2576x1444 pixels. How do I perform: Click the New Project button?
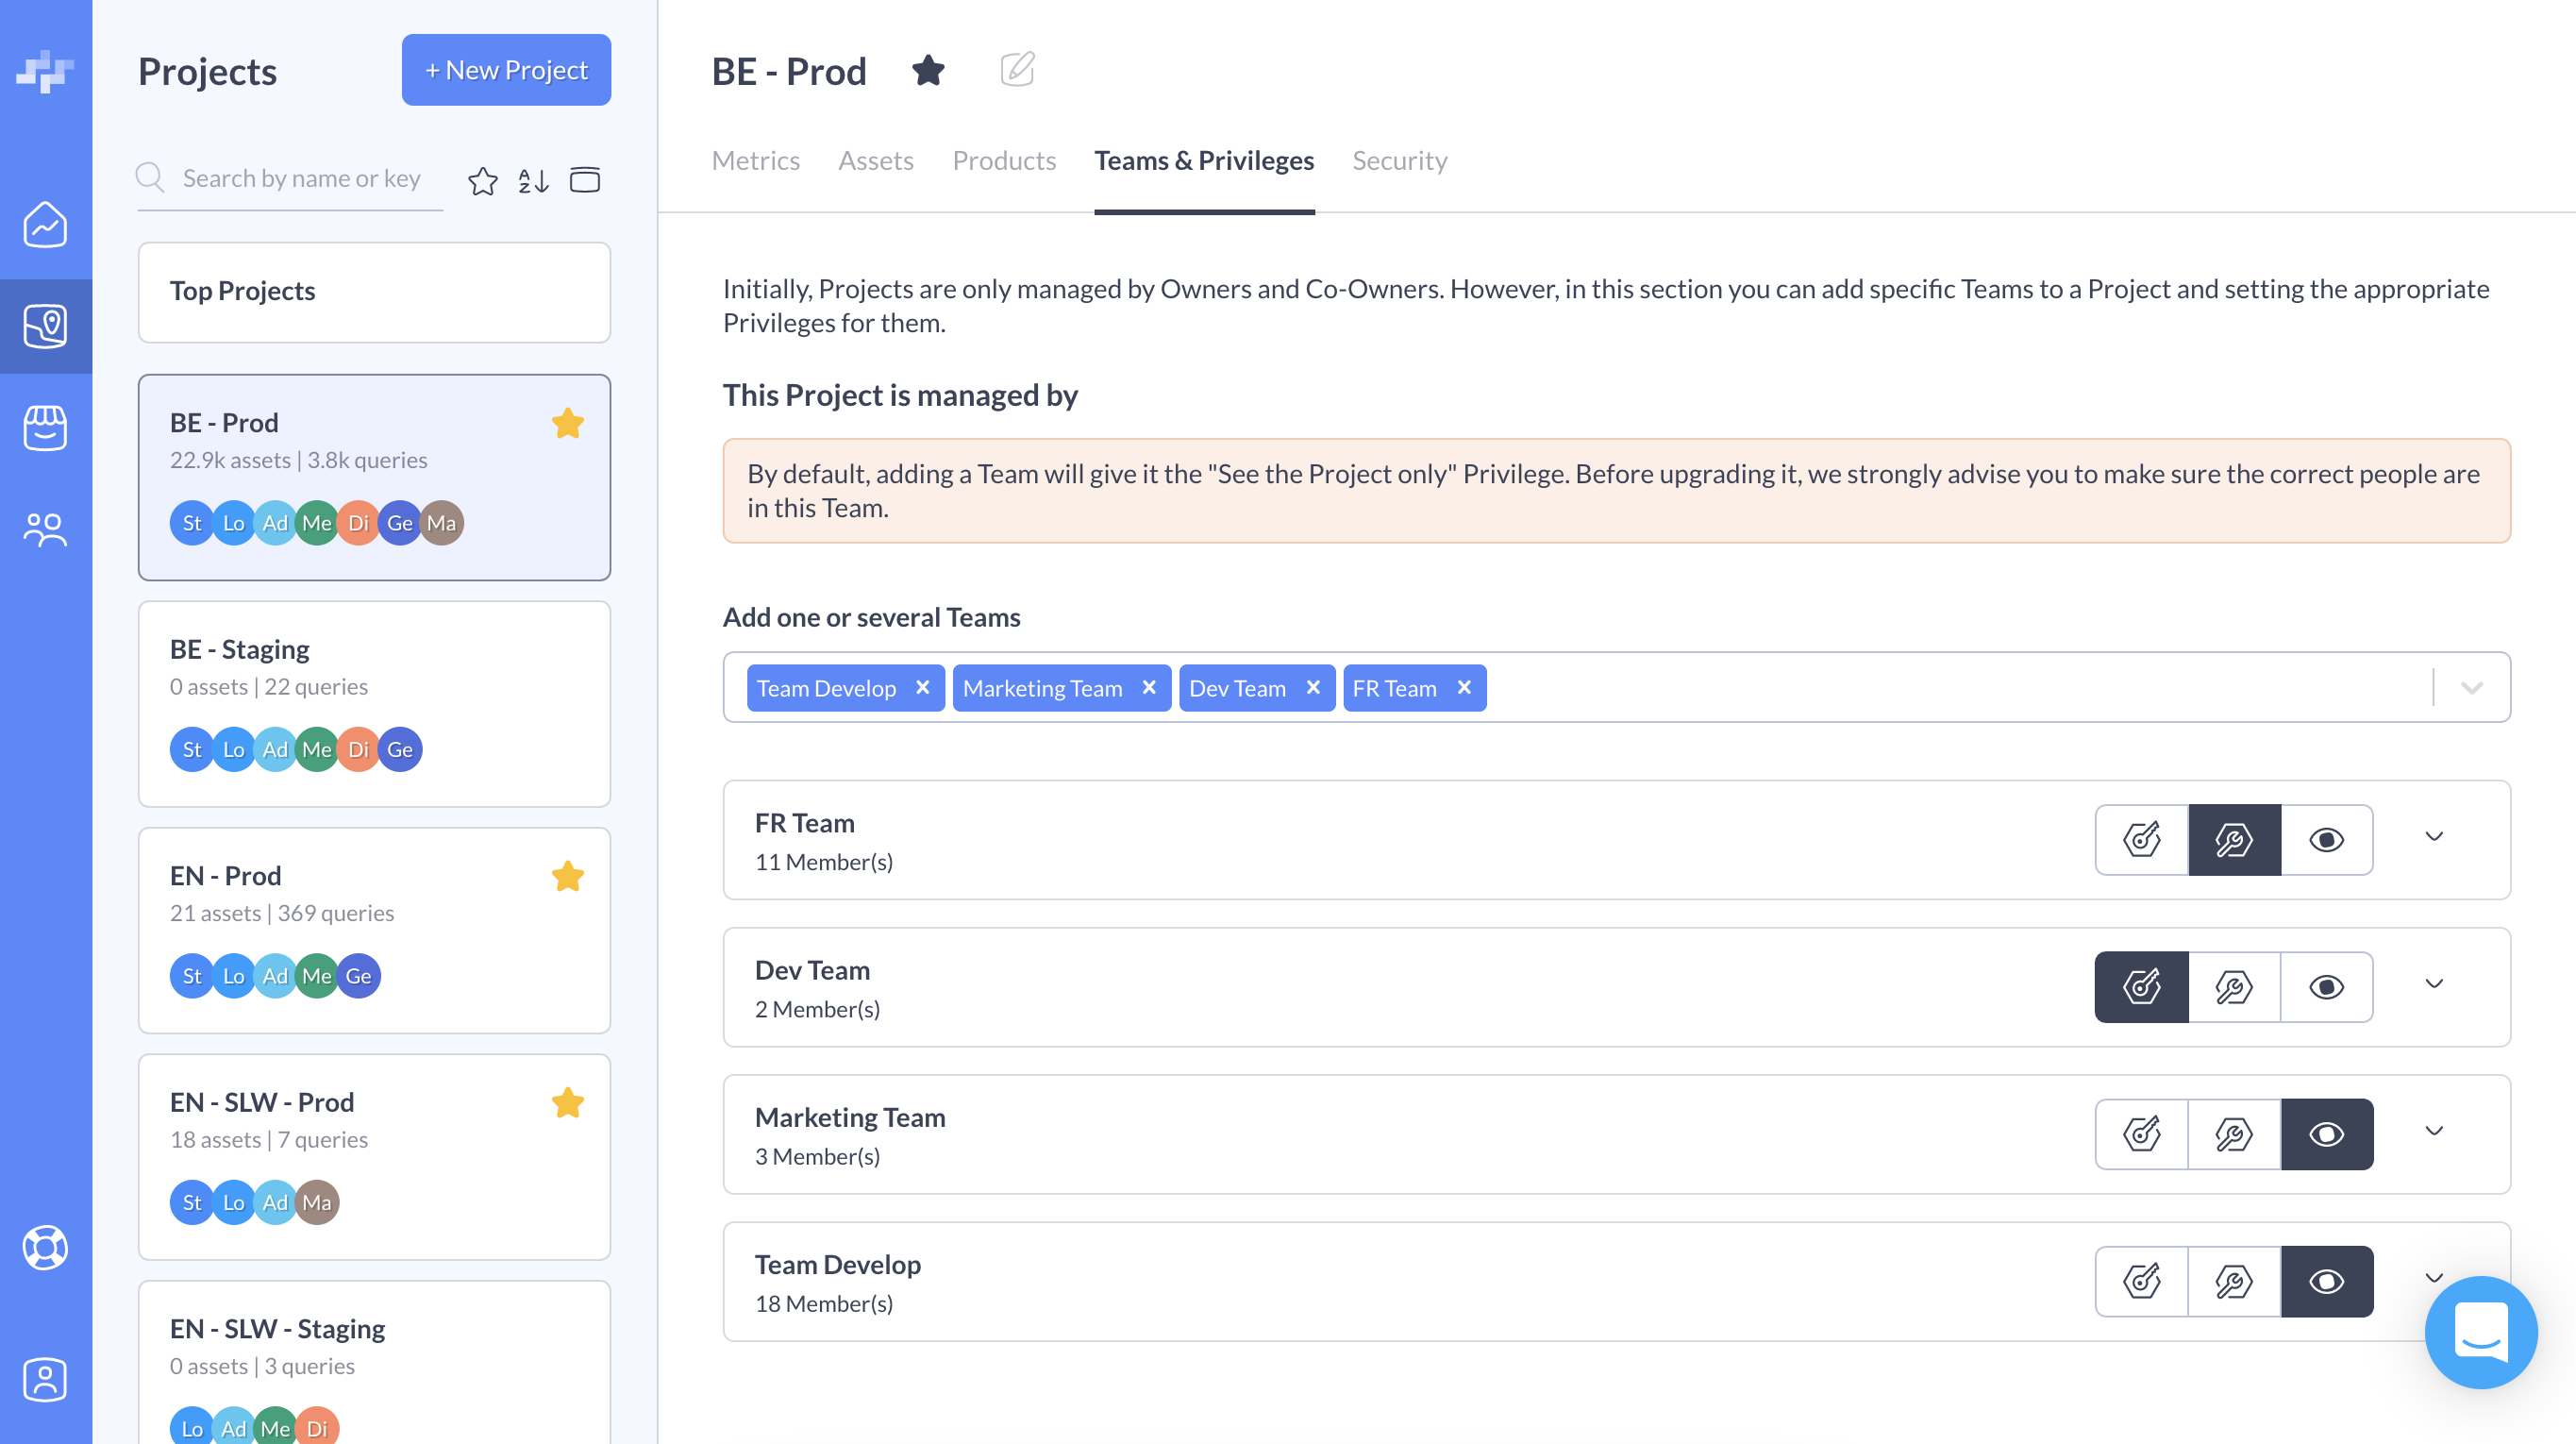tap(506, 70)
